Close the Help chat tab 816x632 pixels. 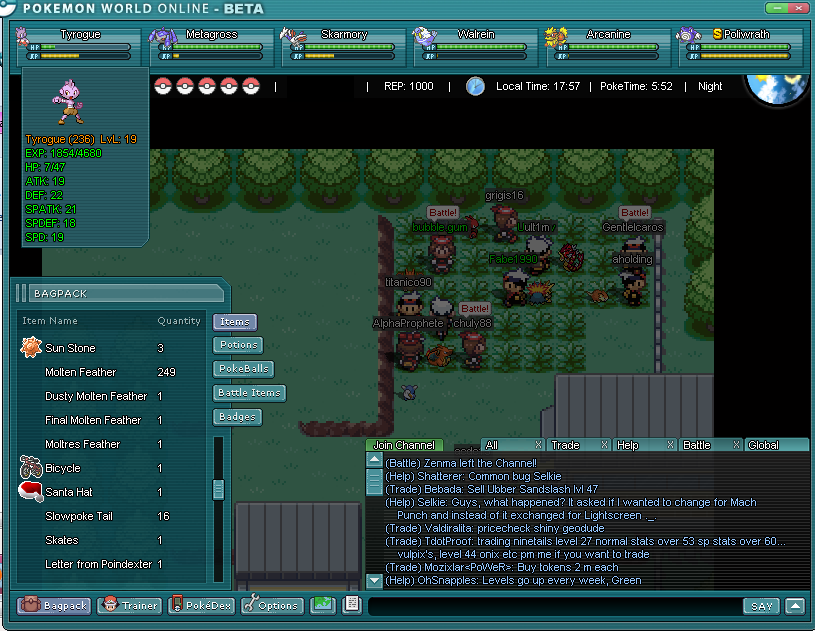670,445
